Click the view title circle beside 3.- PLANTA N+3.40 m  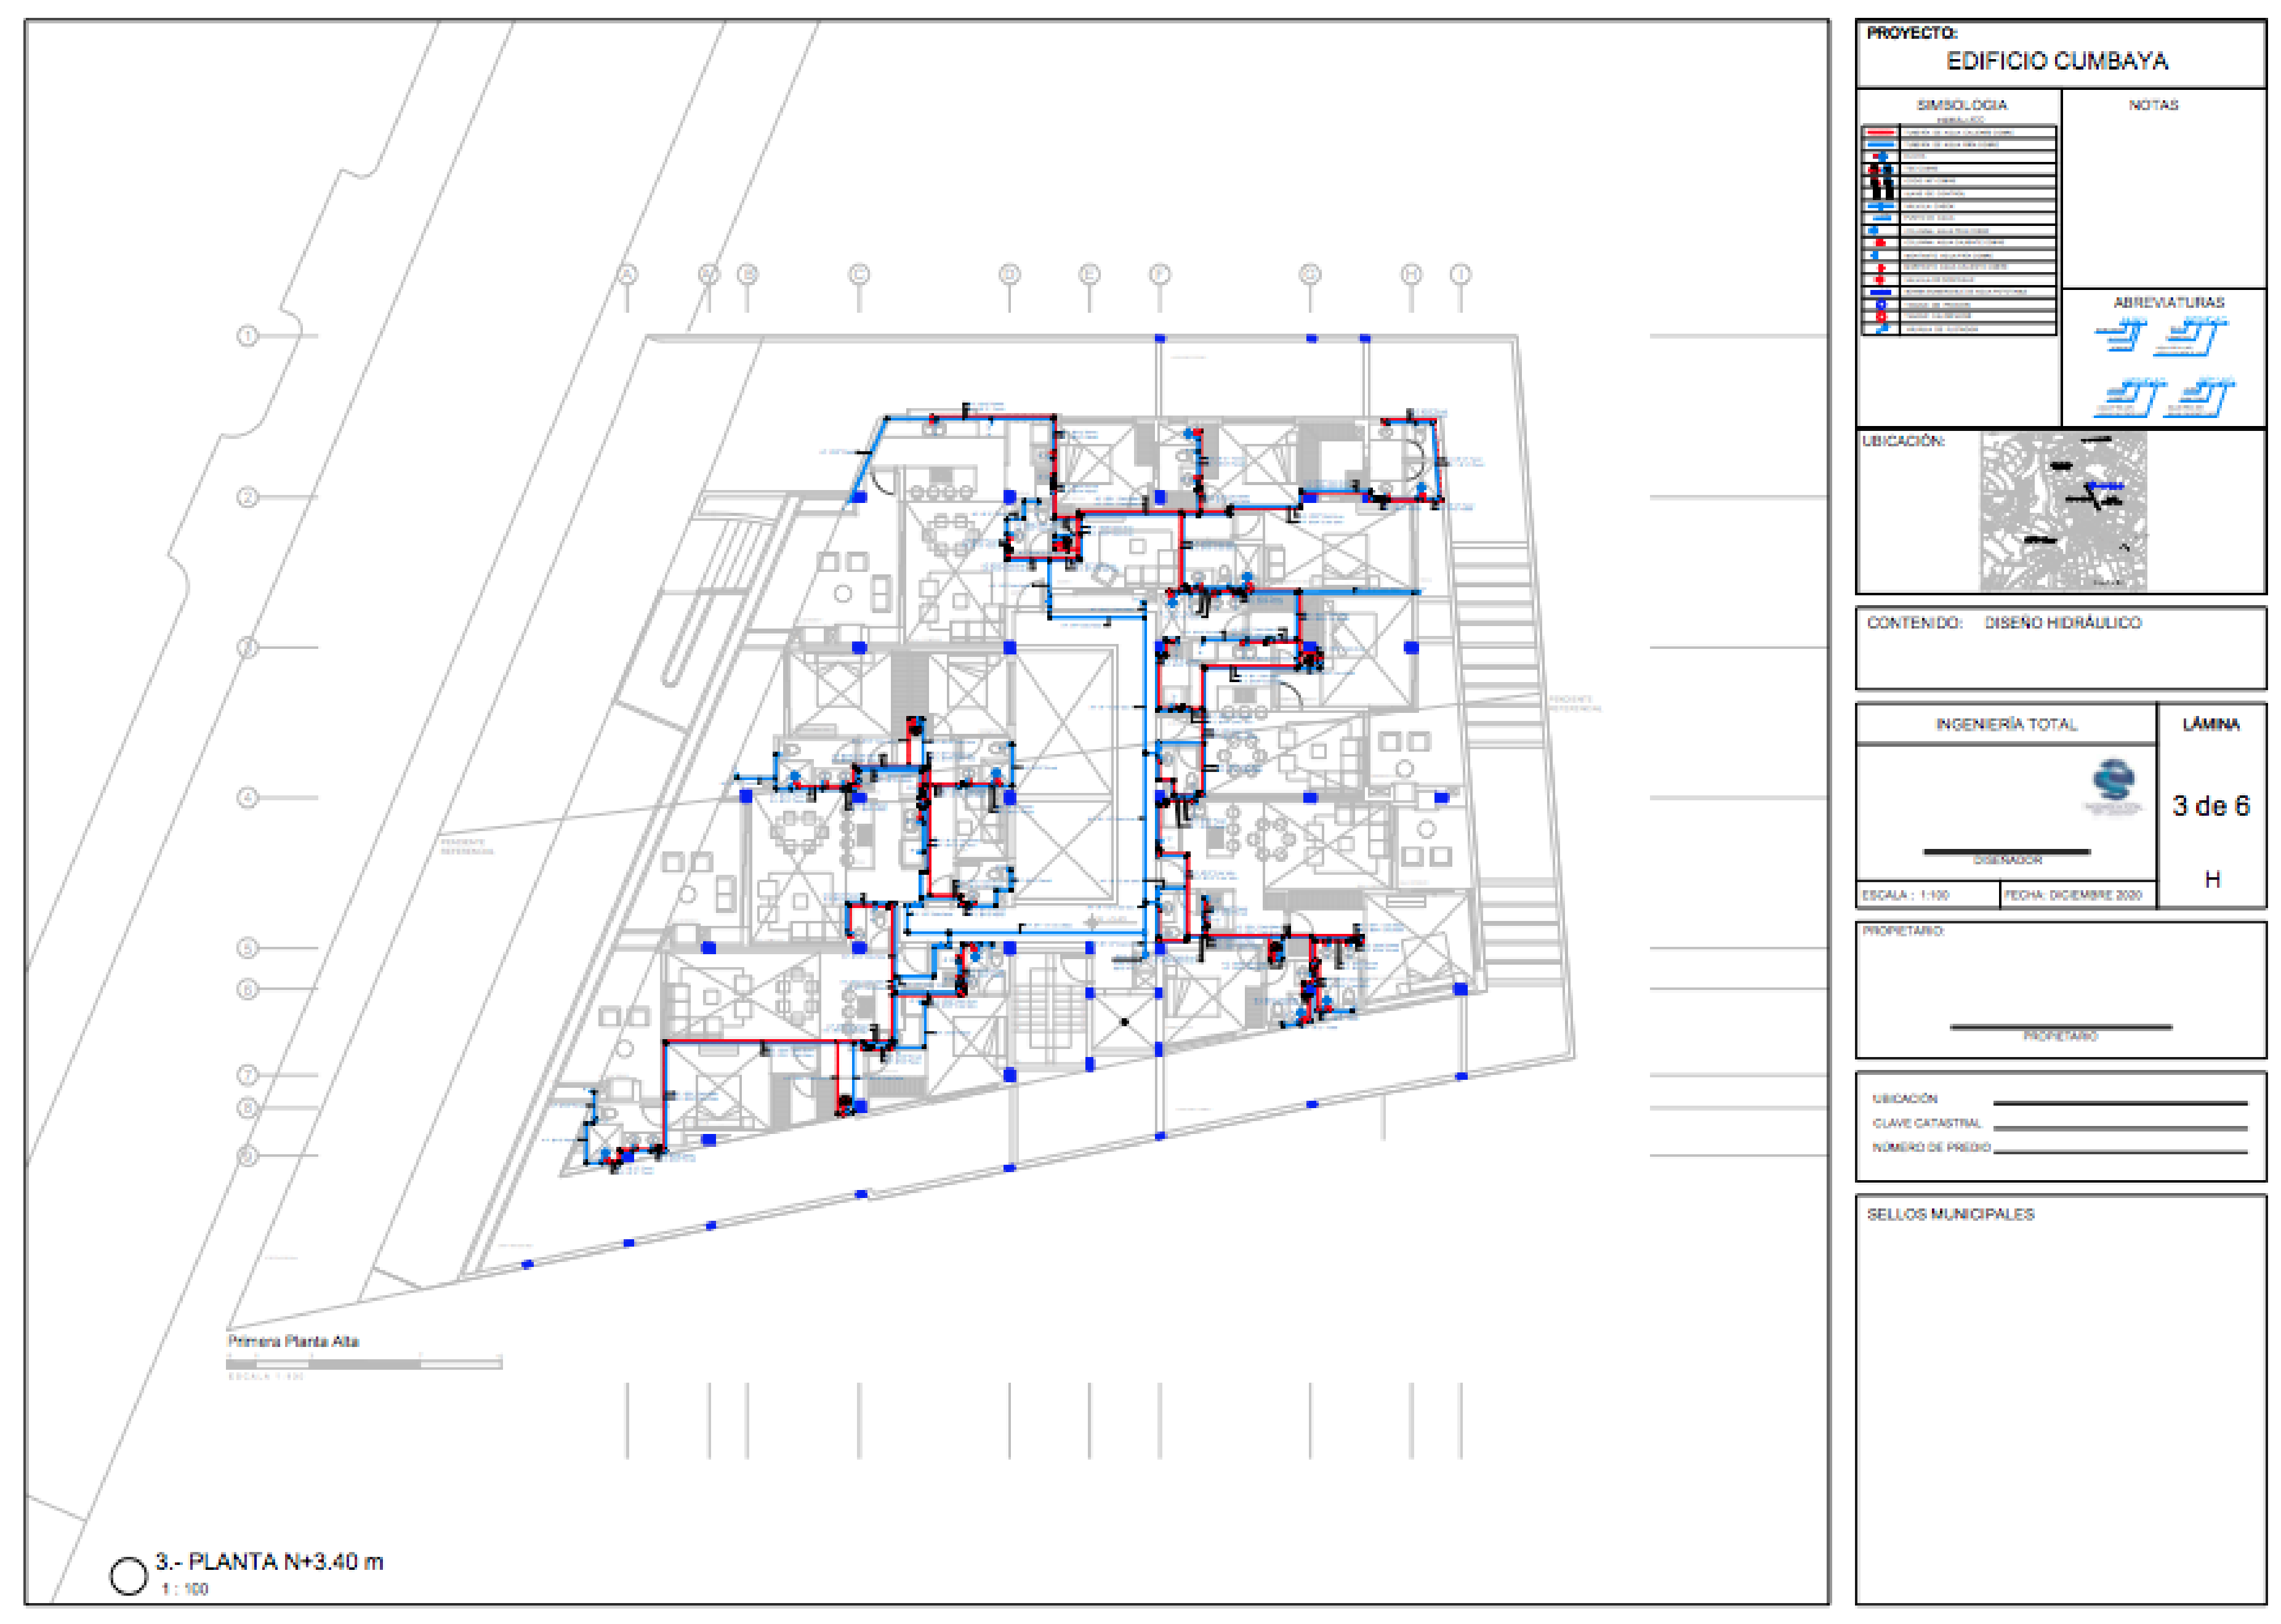(128, 1576)
